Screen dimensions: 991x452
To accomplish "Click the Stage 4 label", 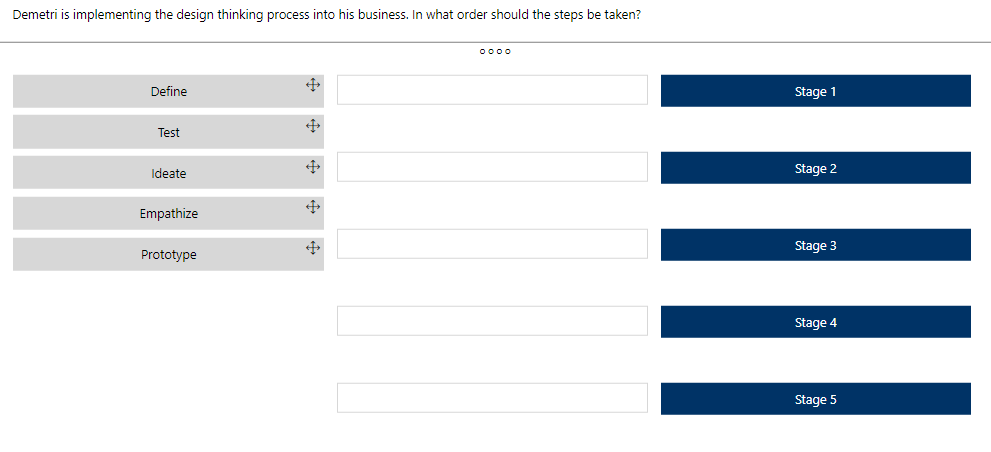I will [815, 322].
